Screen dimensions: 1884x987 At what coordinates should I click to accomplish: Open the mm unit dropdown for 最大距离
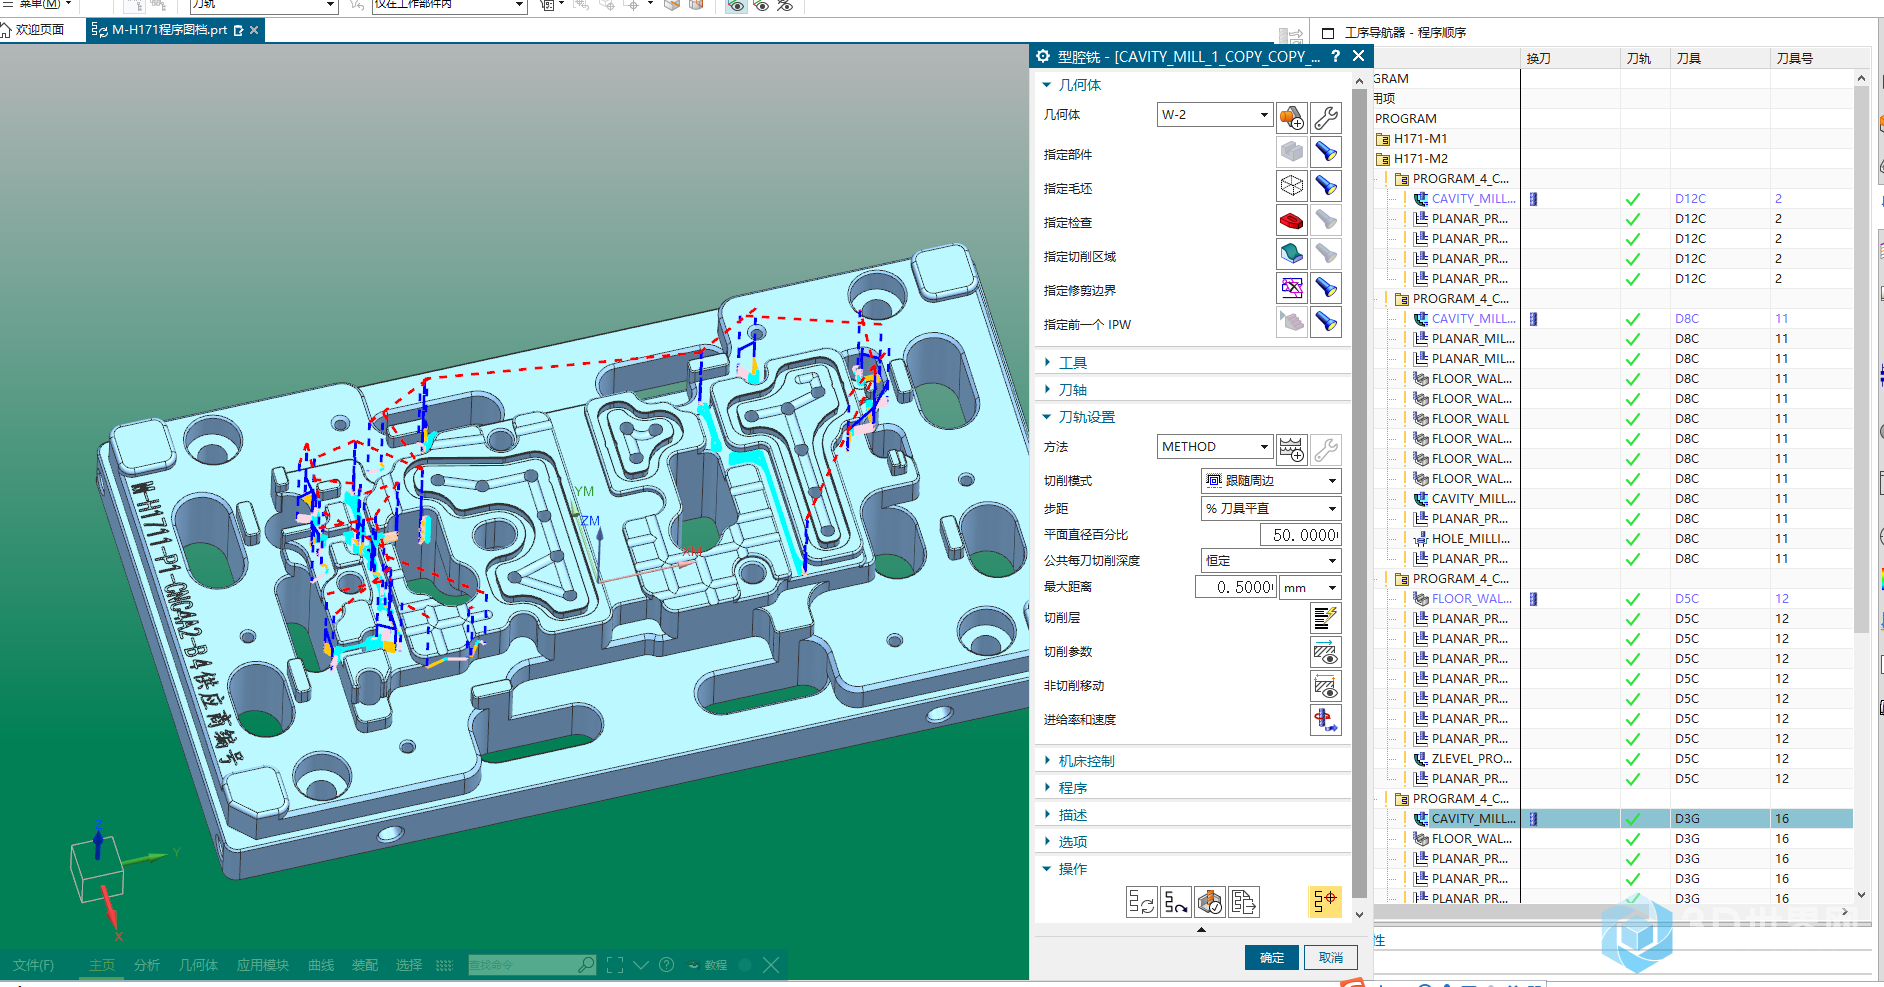(1310, 588)
